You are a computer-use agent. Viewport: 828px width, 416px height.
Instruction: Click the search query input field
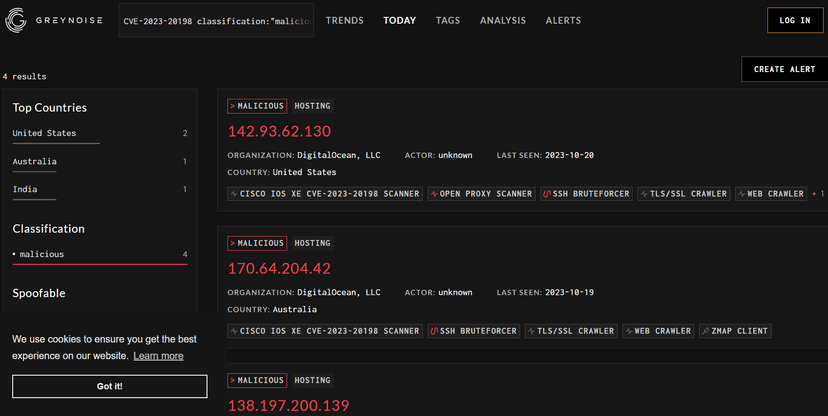(x=216, y=21)
